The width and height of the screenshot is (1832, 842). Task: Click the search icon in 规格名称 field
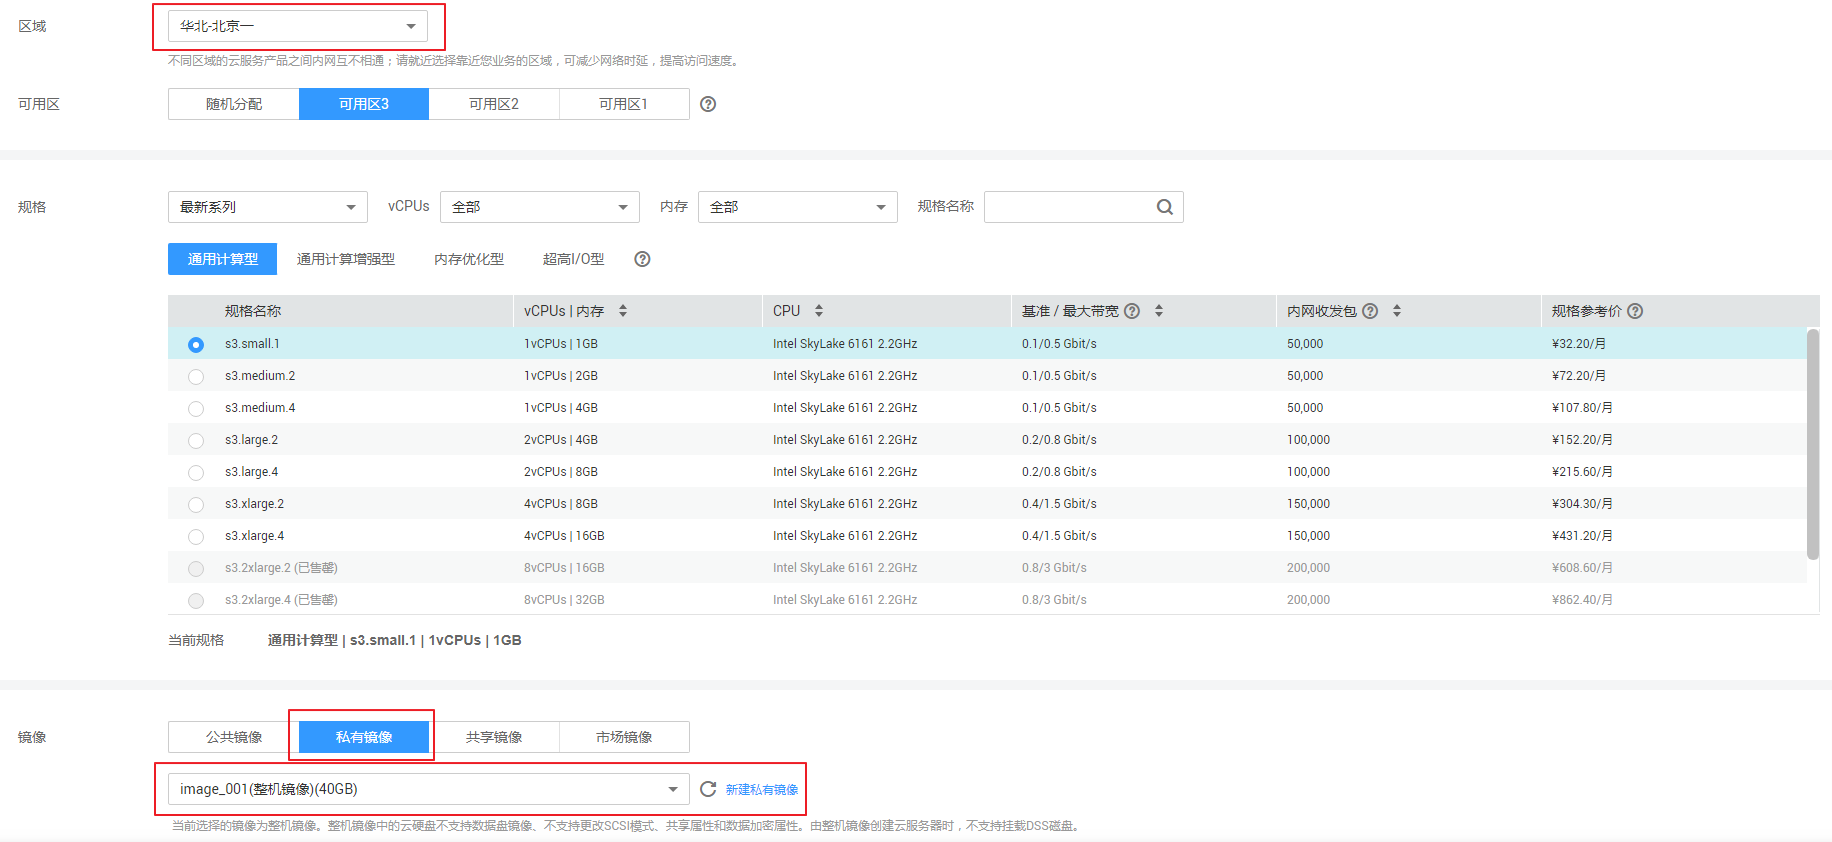[1165, 207]
